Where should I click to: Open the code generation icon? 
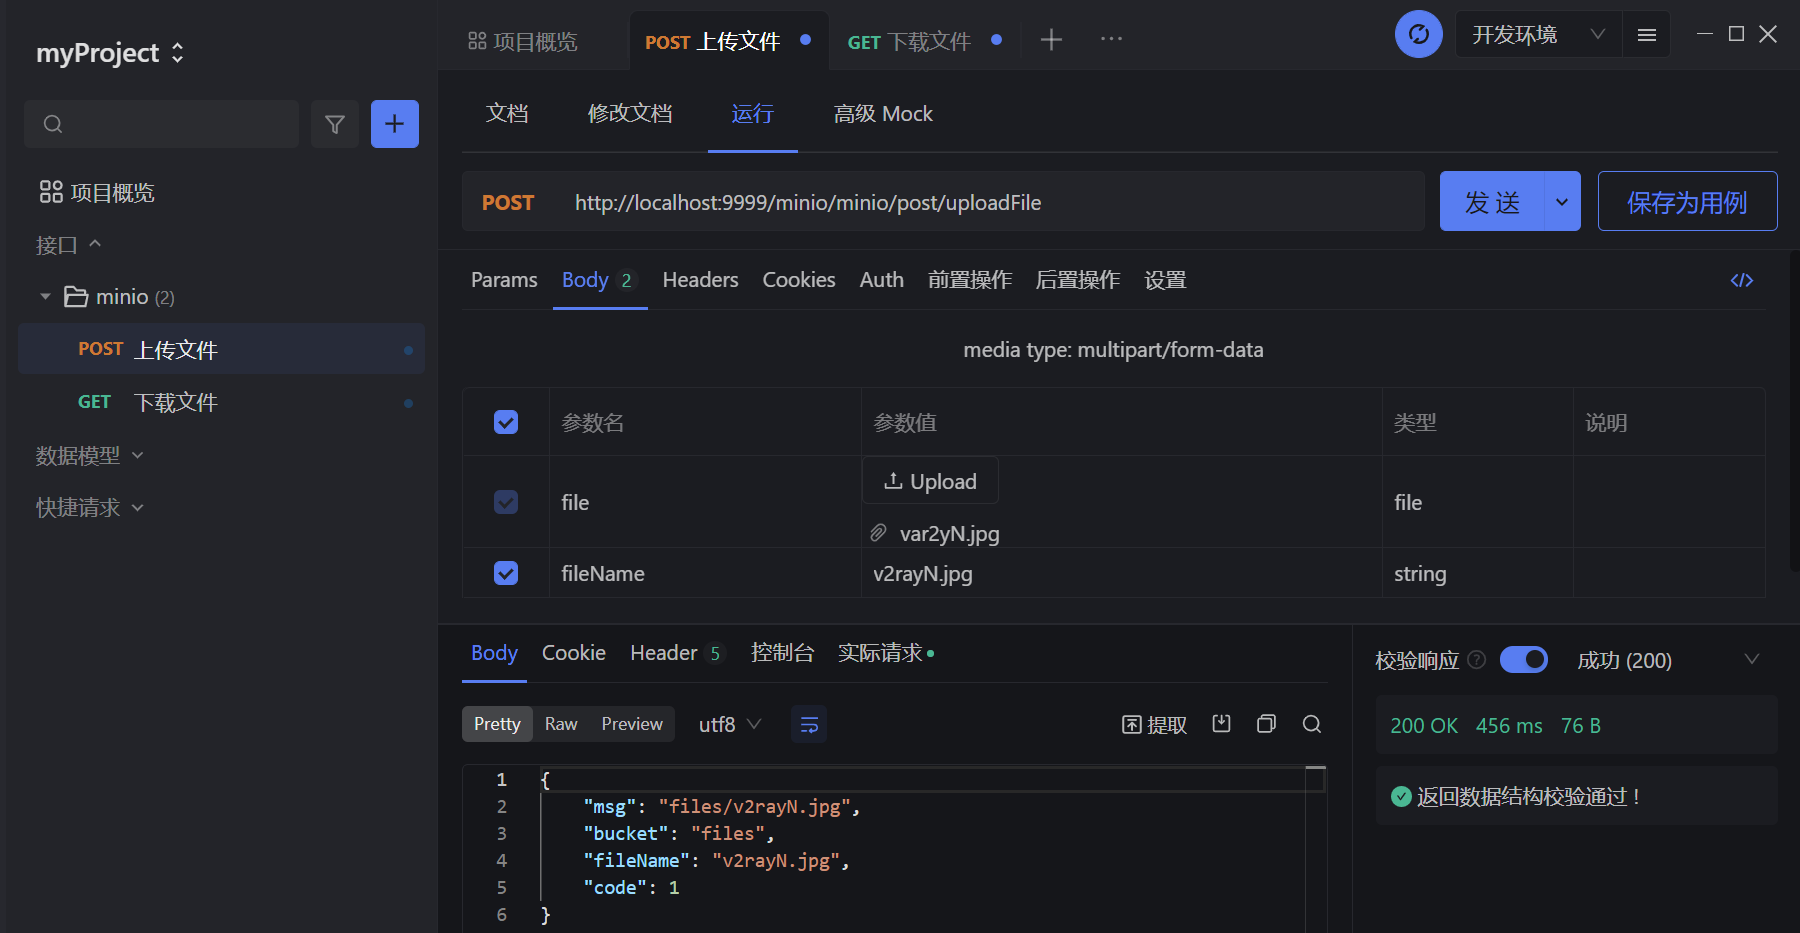1741,280
